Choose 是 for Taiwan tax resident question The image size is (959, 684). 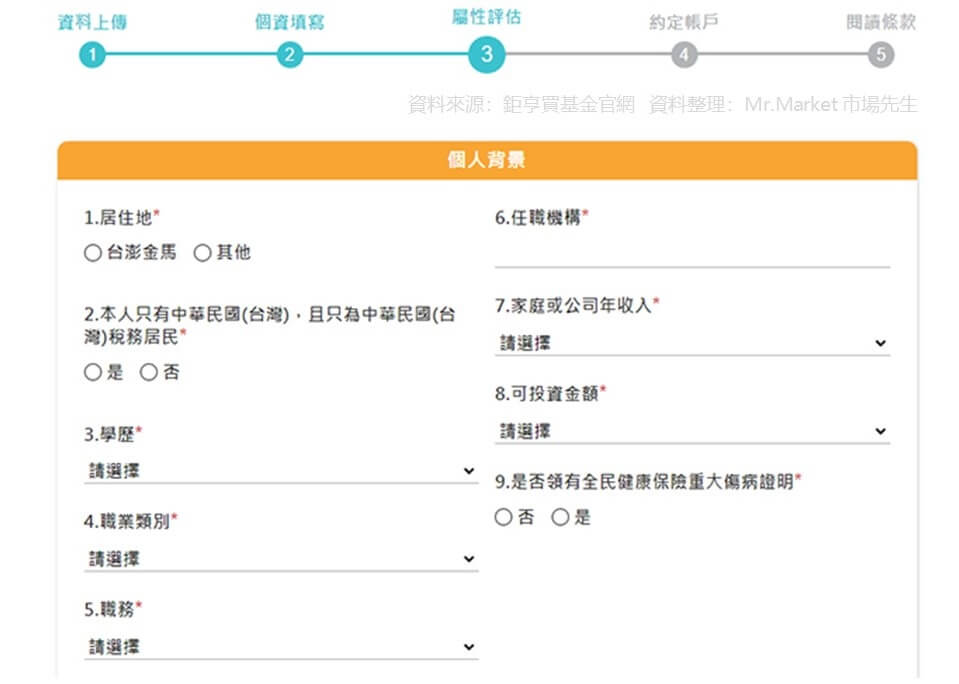93,372
